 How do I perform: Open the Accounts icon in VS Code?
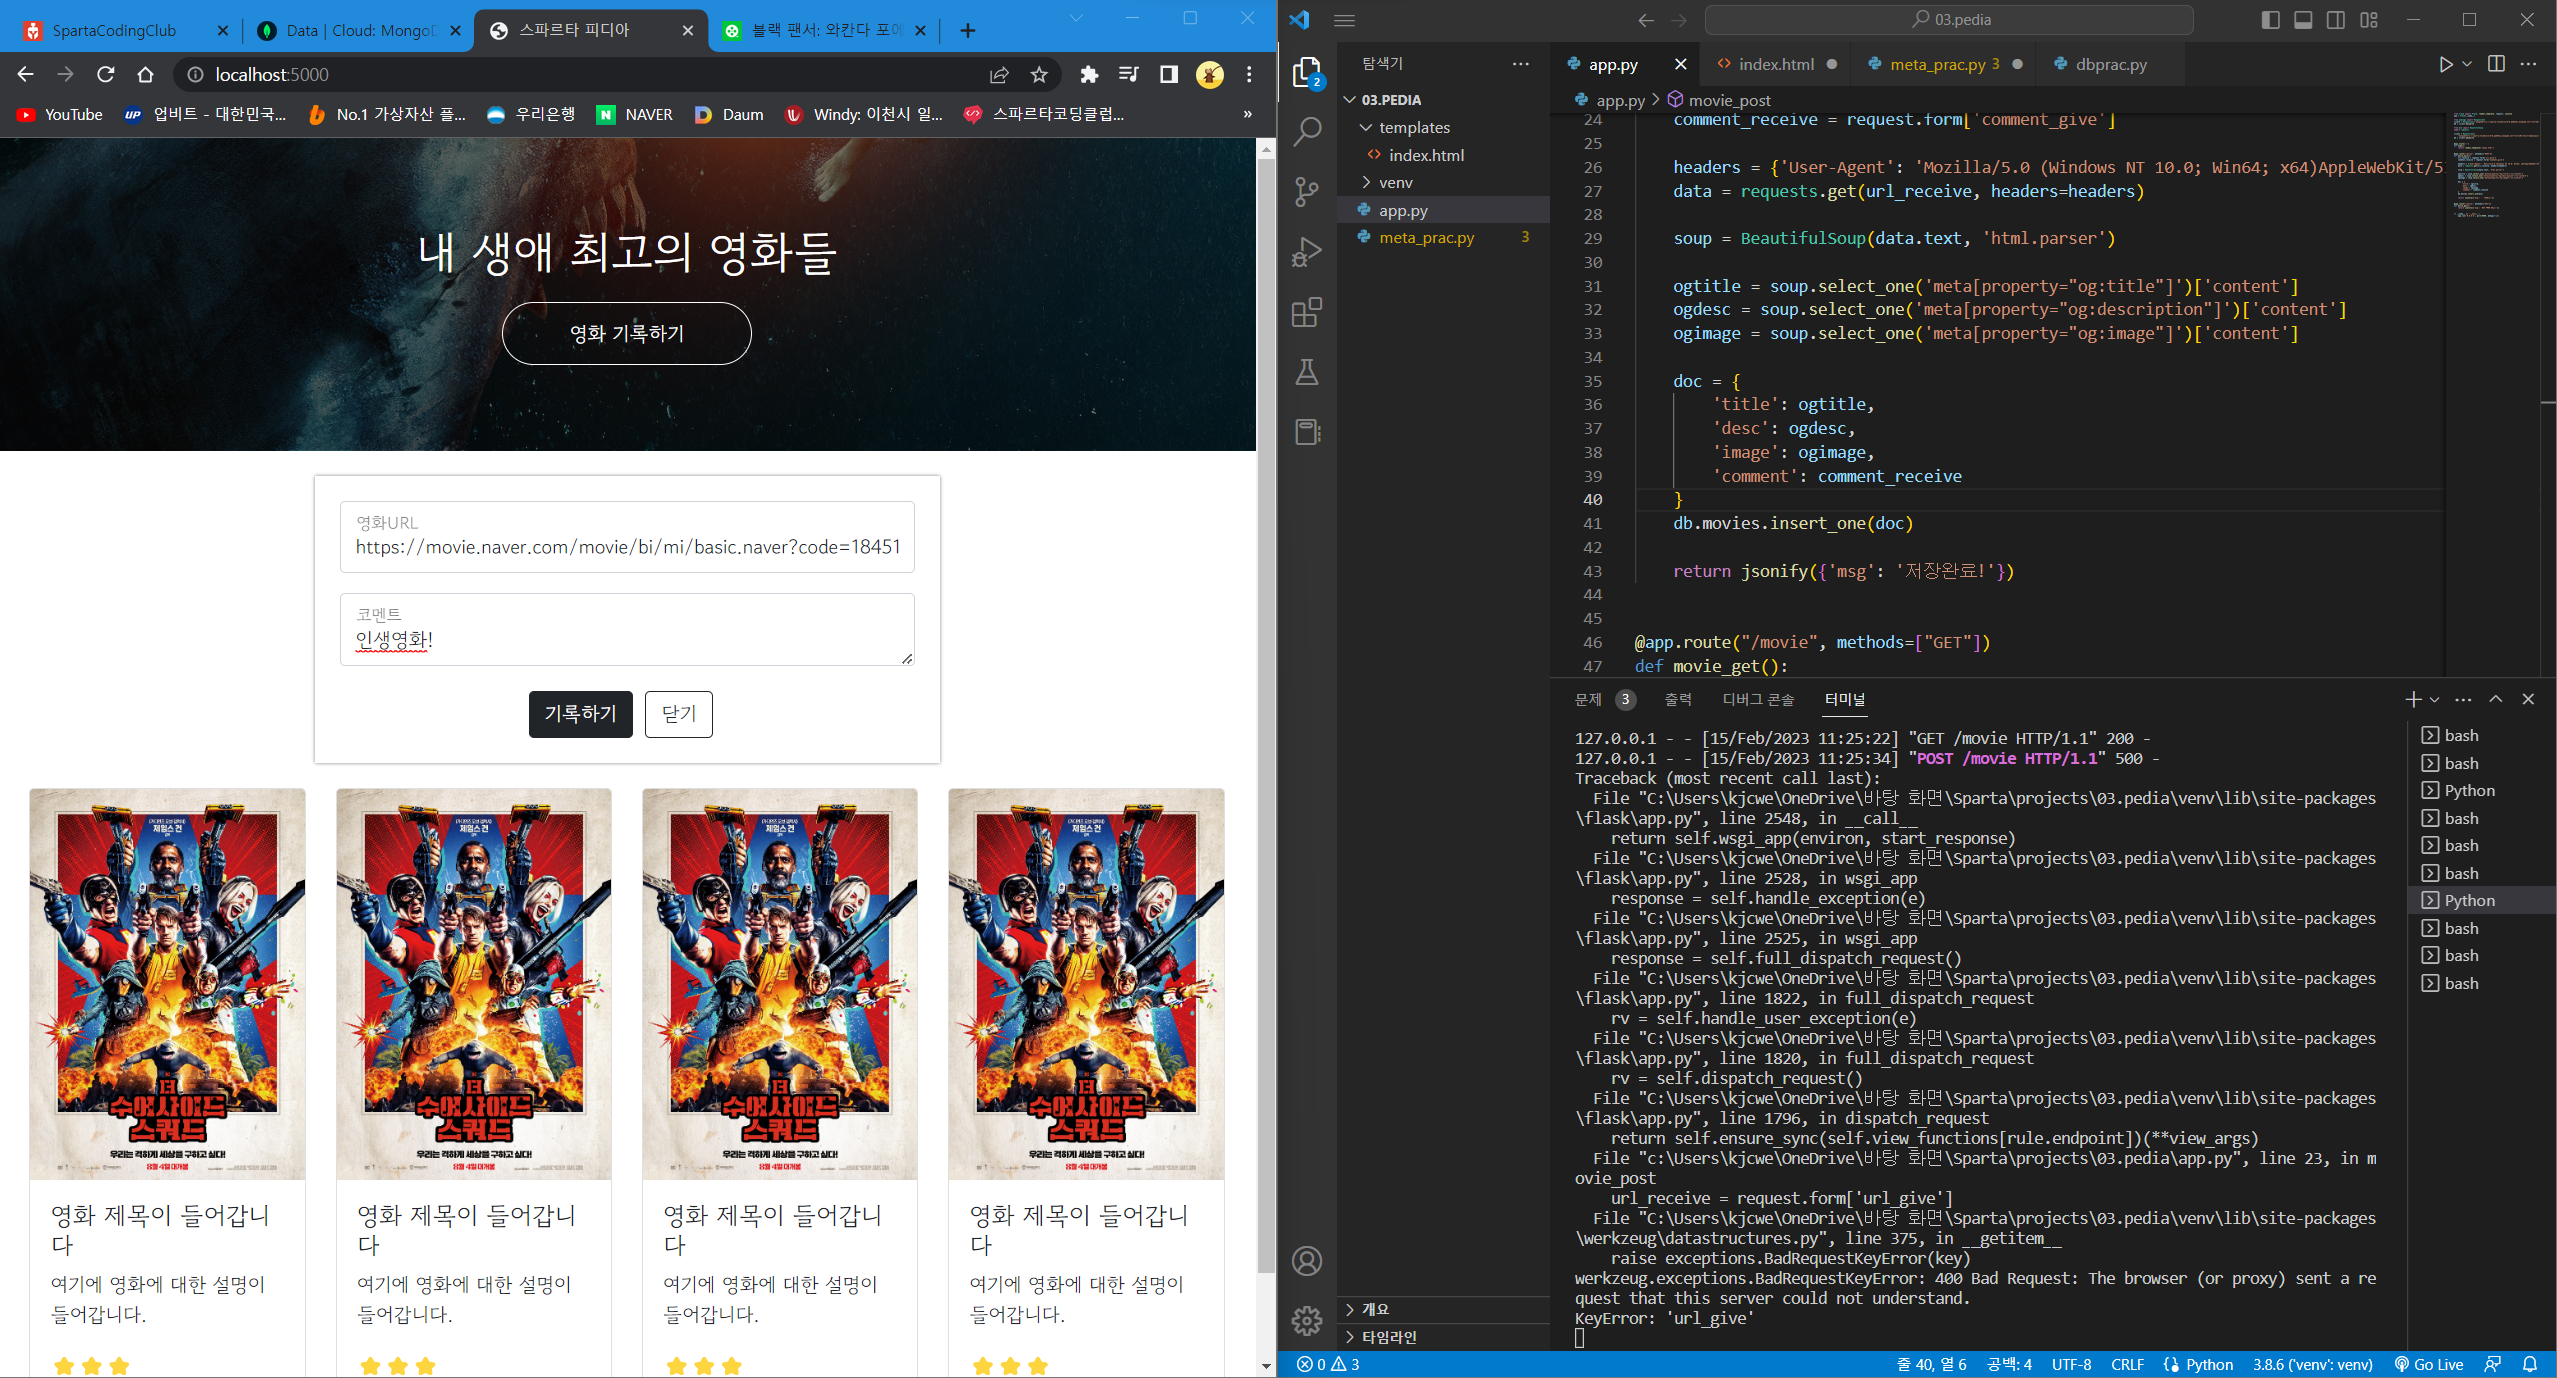tap(1307, 1261)
